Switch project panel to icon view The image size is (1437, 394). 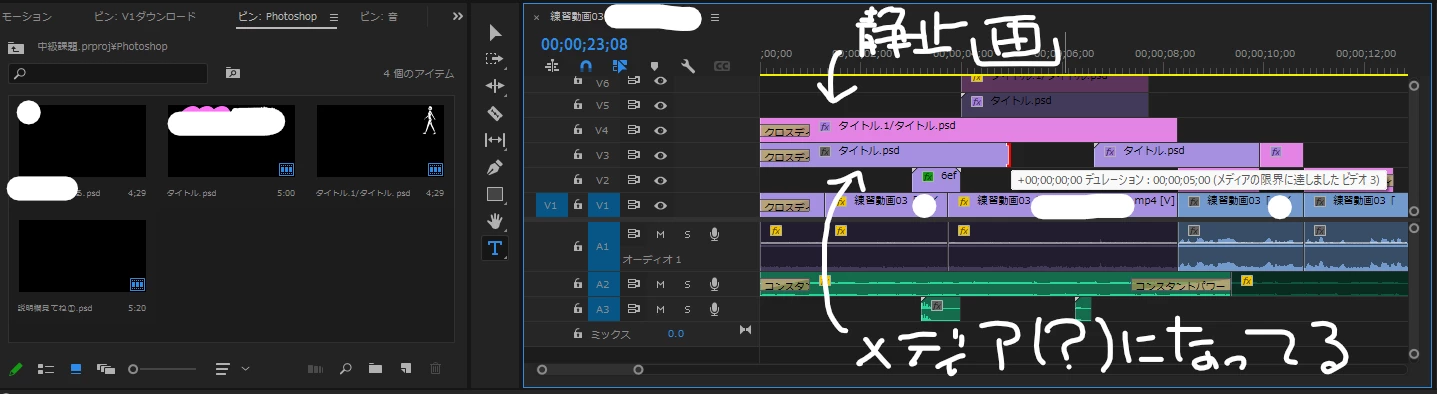click(76, 369)
